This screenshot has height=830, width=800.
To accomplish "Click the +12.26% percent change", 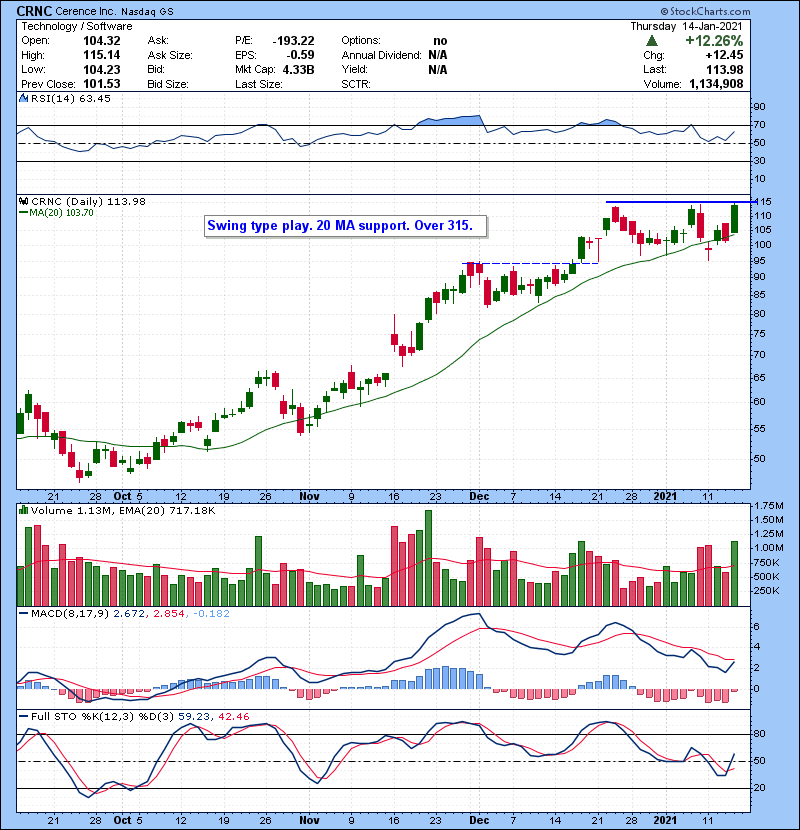I will pyautogui.click(x=714, y=41).
